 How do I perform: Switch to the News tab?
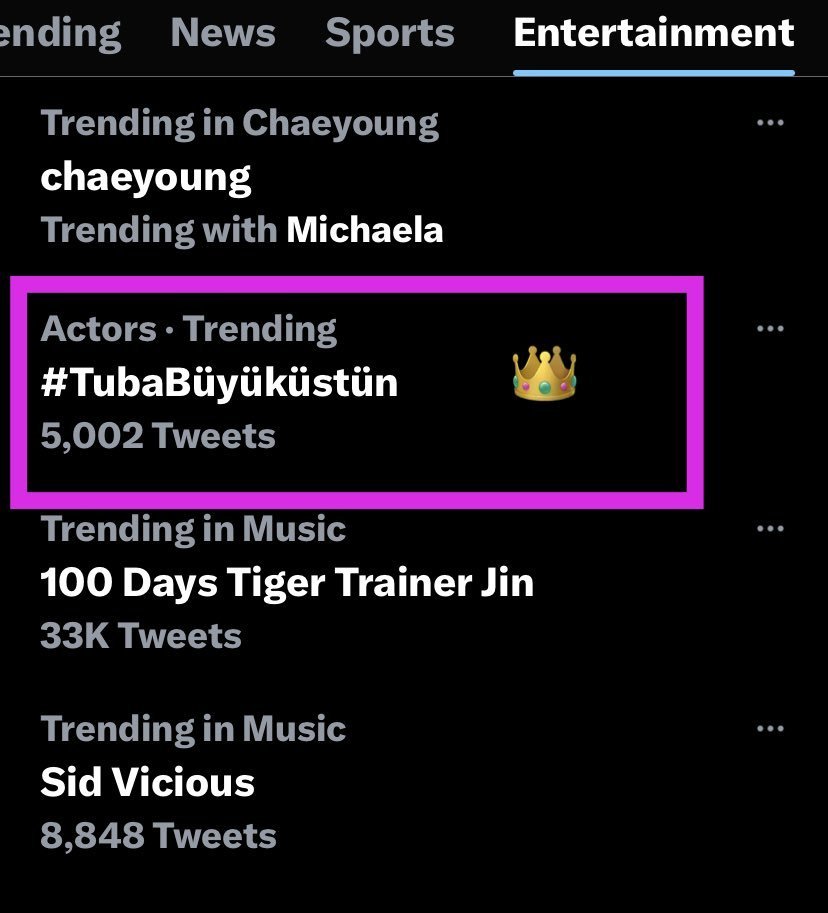coord(223,33)
